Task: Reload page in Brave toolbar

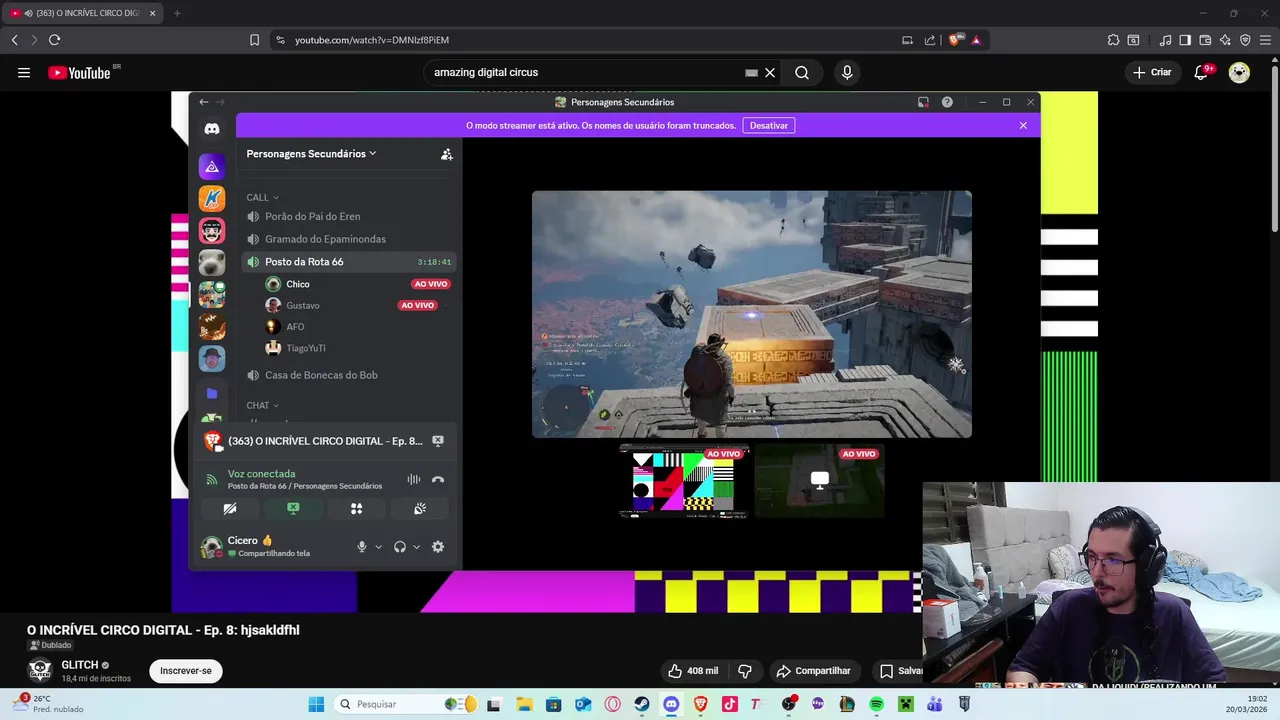Action: [54, 40]
